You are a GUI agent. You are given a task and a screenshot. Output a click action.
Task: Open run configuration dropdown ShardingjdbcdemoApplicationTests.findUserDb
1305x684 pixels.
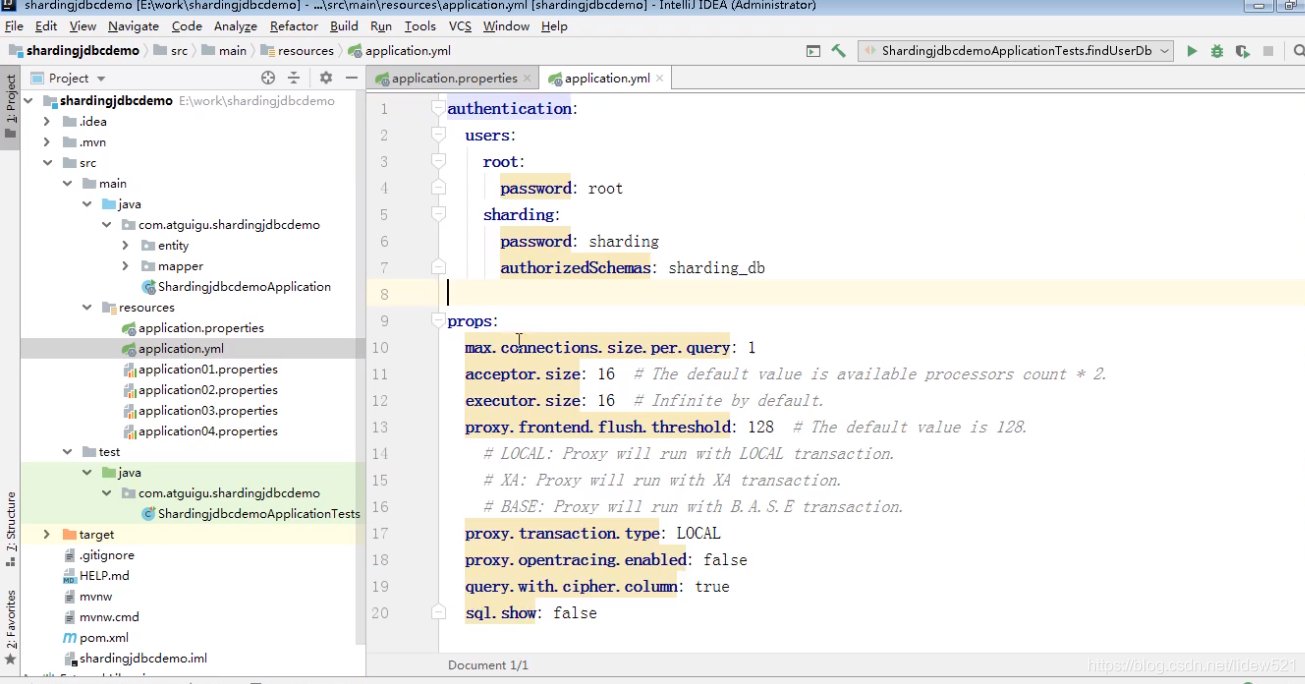(1016, 51)
